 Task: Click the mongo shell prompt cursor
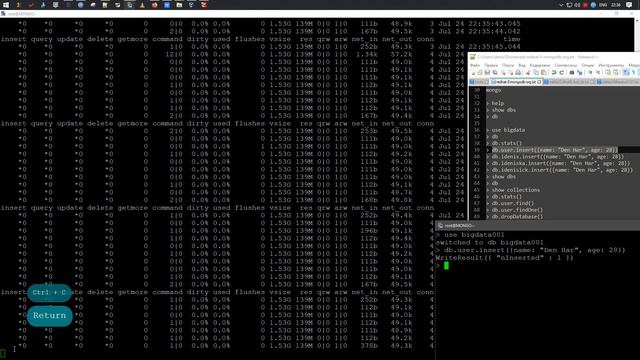pos(447,265)
